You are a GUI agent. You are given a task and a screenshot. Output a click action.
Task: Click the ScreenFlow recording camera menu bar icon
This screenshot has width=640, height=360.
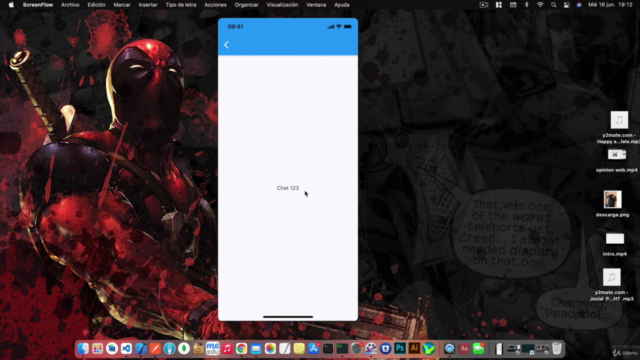pyautogui.click(x=484, y=5)
